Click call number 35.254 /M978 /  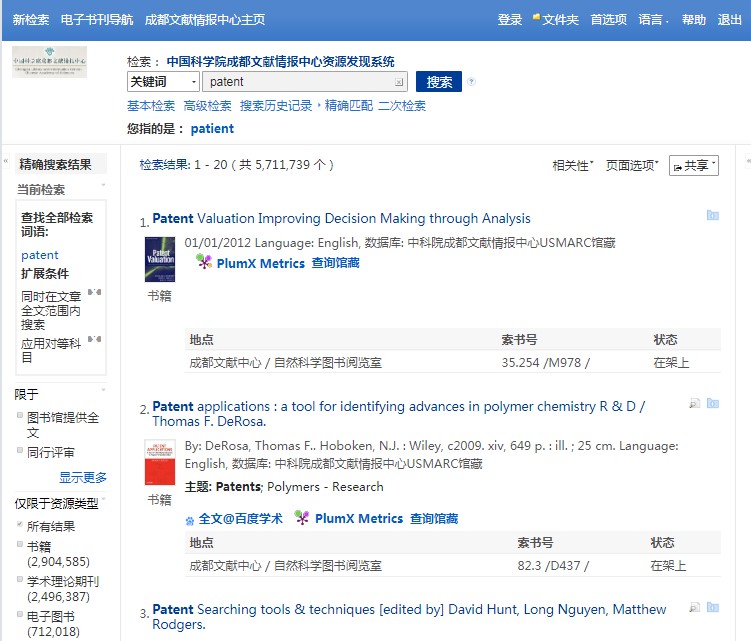coord(546,363)
